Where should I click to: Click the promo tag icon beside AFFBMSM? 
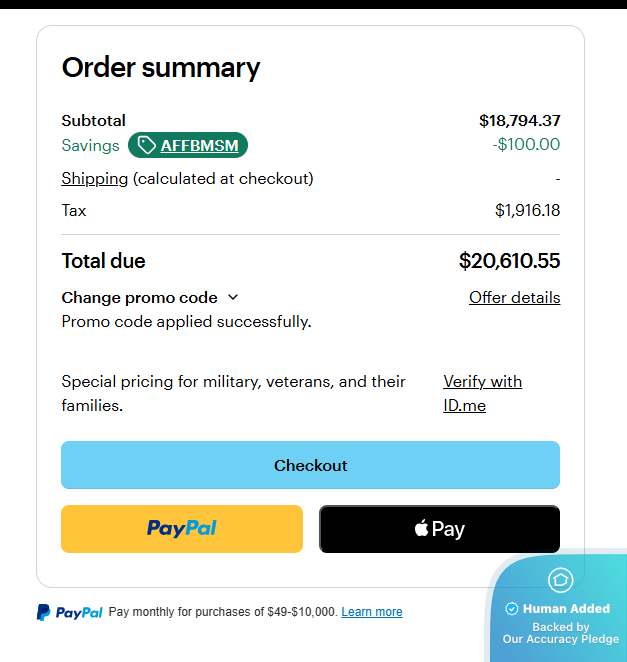146,145
